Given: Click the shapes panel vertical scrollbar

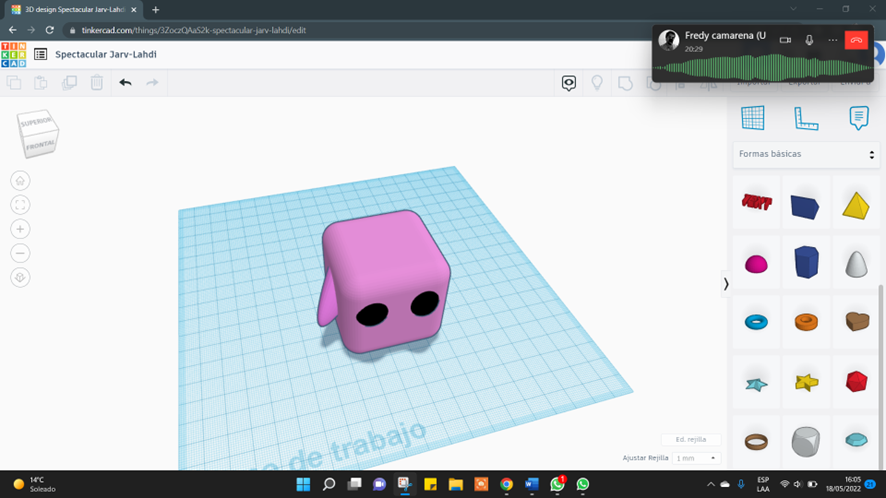Looking at the screenshot, I should tap(881, 376).
